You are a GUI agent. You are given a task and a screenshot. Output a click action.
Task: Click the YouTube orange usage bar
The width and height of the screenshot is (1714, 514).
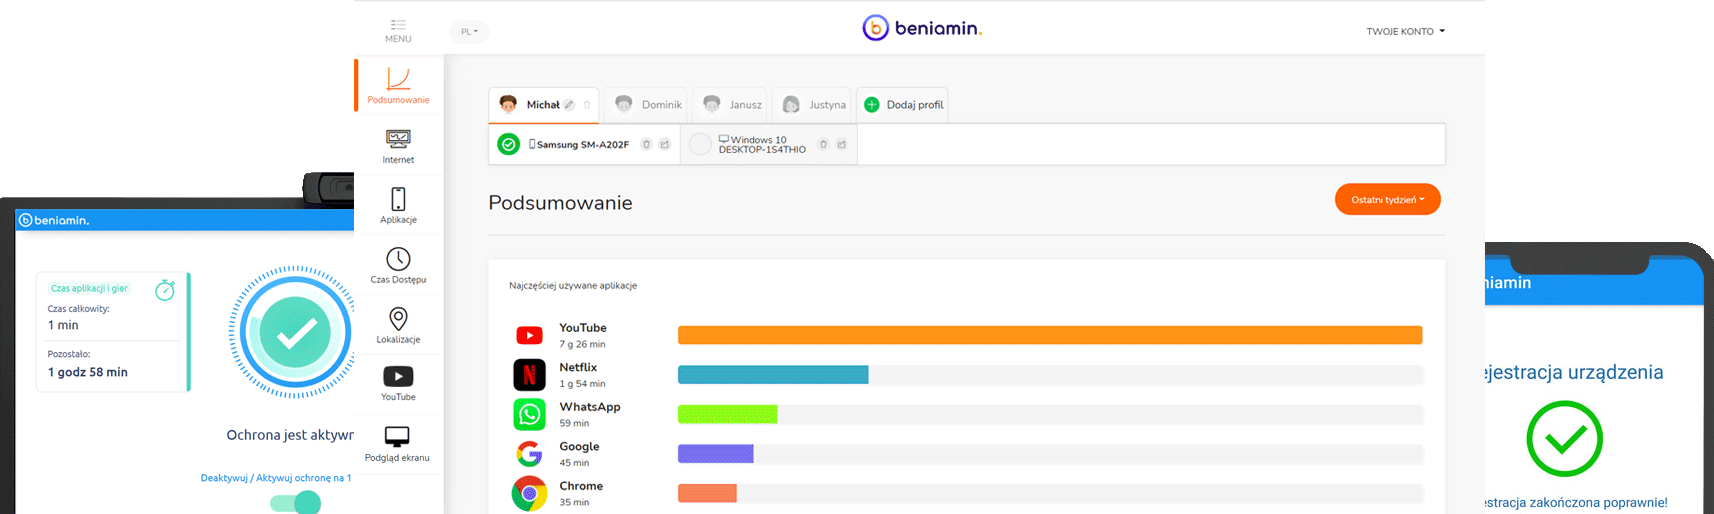point(1050,335)
